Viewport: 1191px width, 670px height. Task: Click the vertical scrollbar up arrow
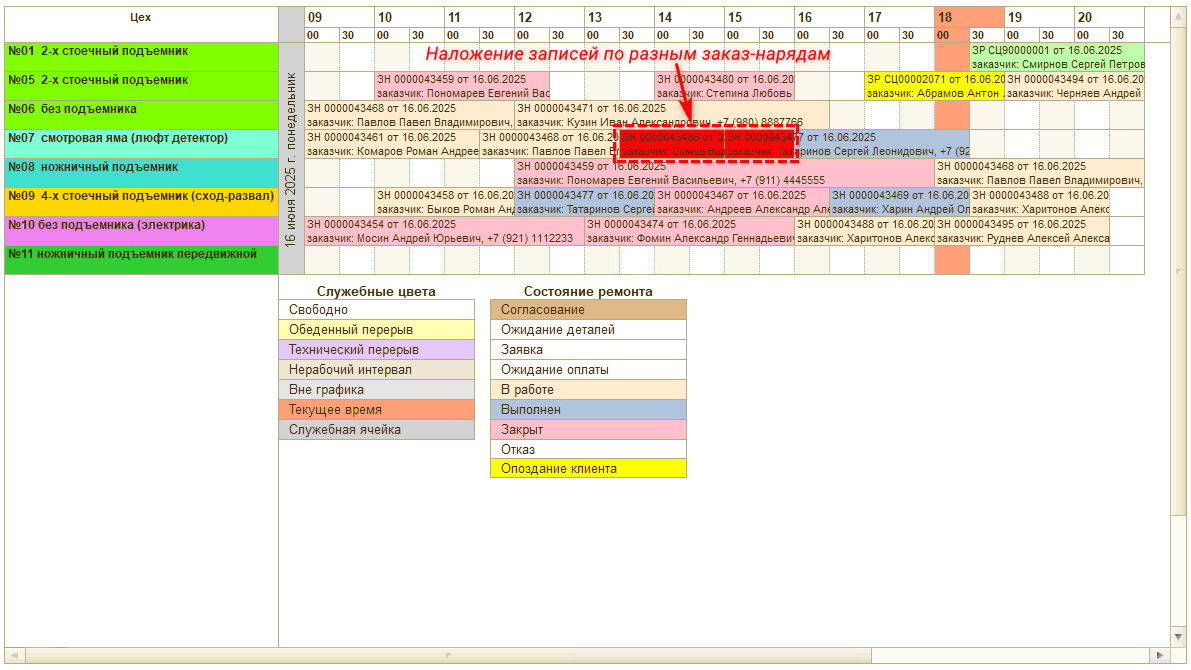[1179, 16]
